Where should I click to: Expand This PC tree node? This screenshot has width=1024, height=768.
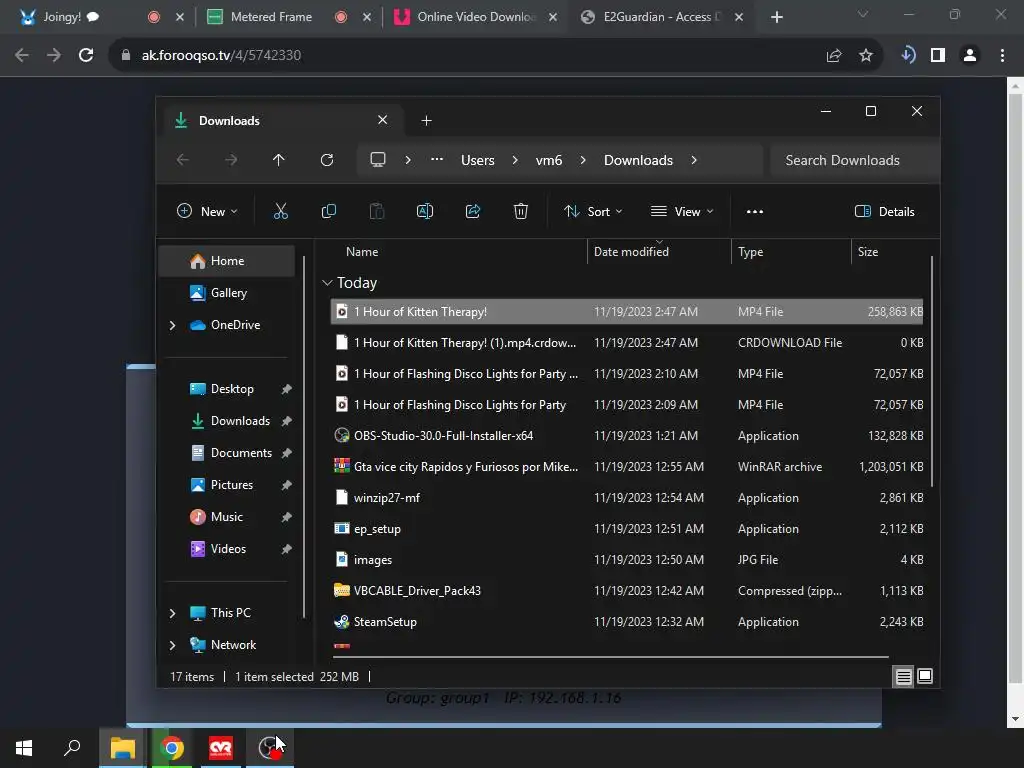click(172, 613)
